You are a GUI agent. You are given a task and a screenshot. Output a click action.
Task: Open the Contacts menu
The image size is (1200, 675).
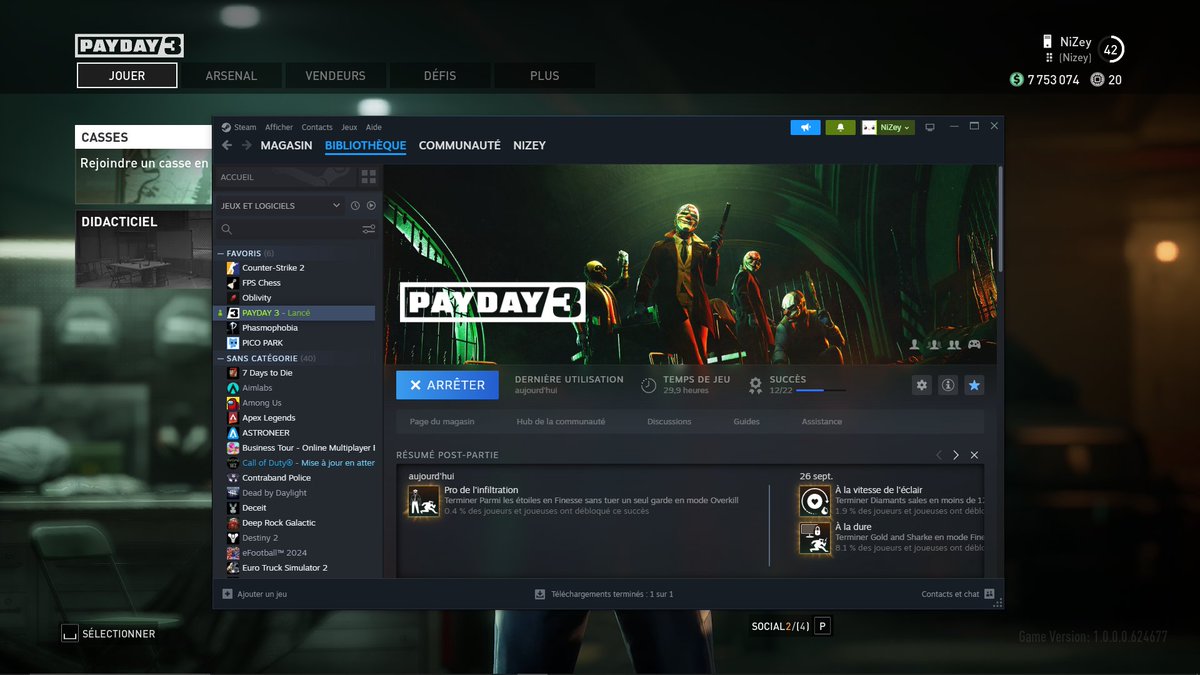(317, 127)
